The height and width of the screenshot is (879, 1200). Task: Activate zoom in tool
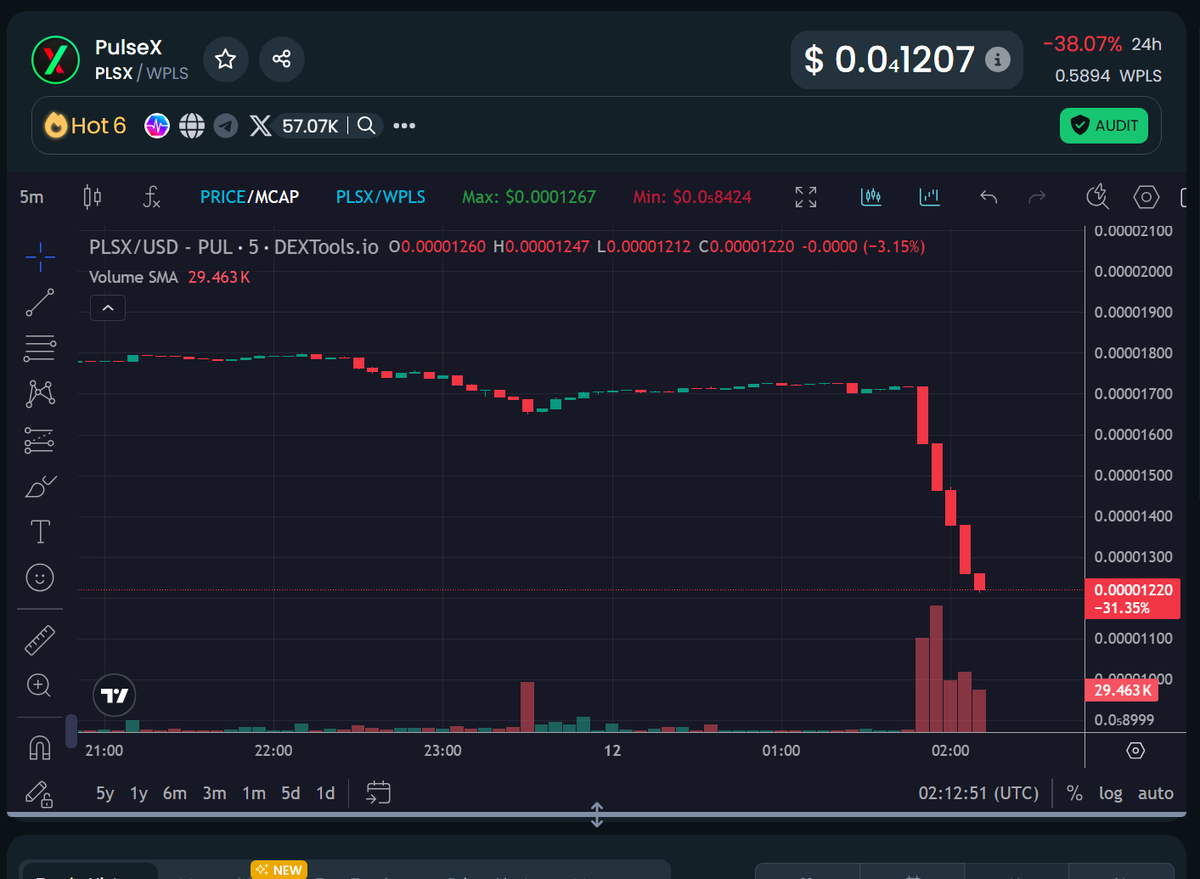point(40,685)
